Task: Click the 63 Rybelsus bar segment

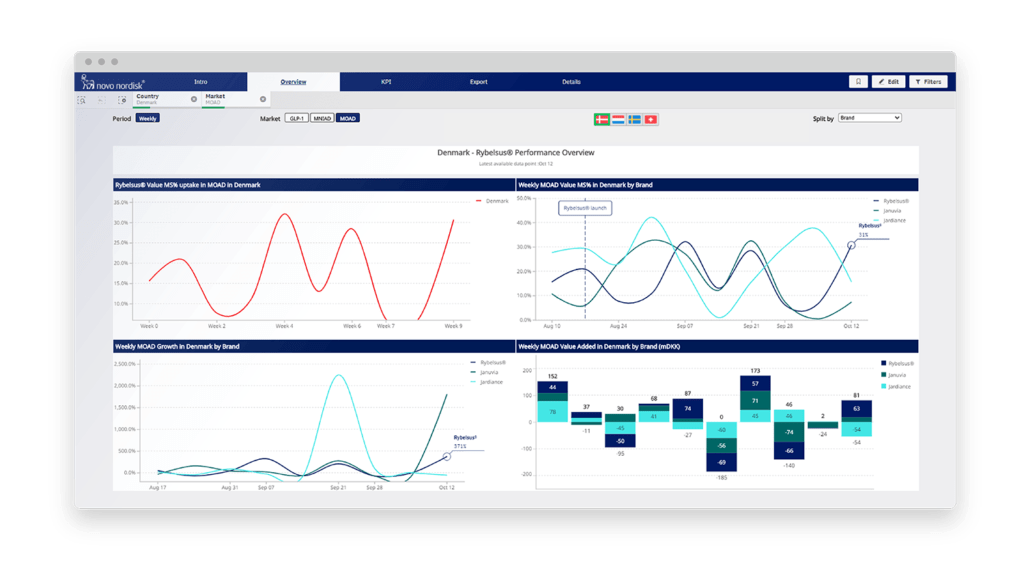Action: 856,409
